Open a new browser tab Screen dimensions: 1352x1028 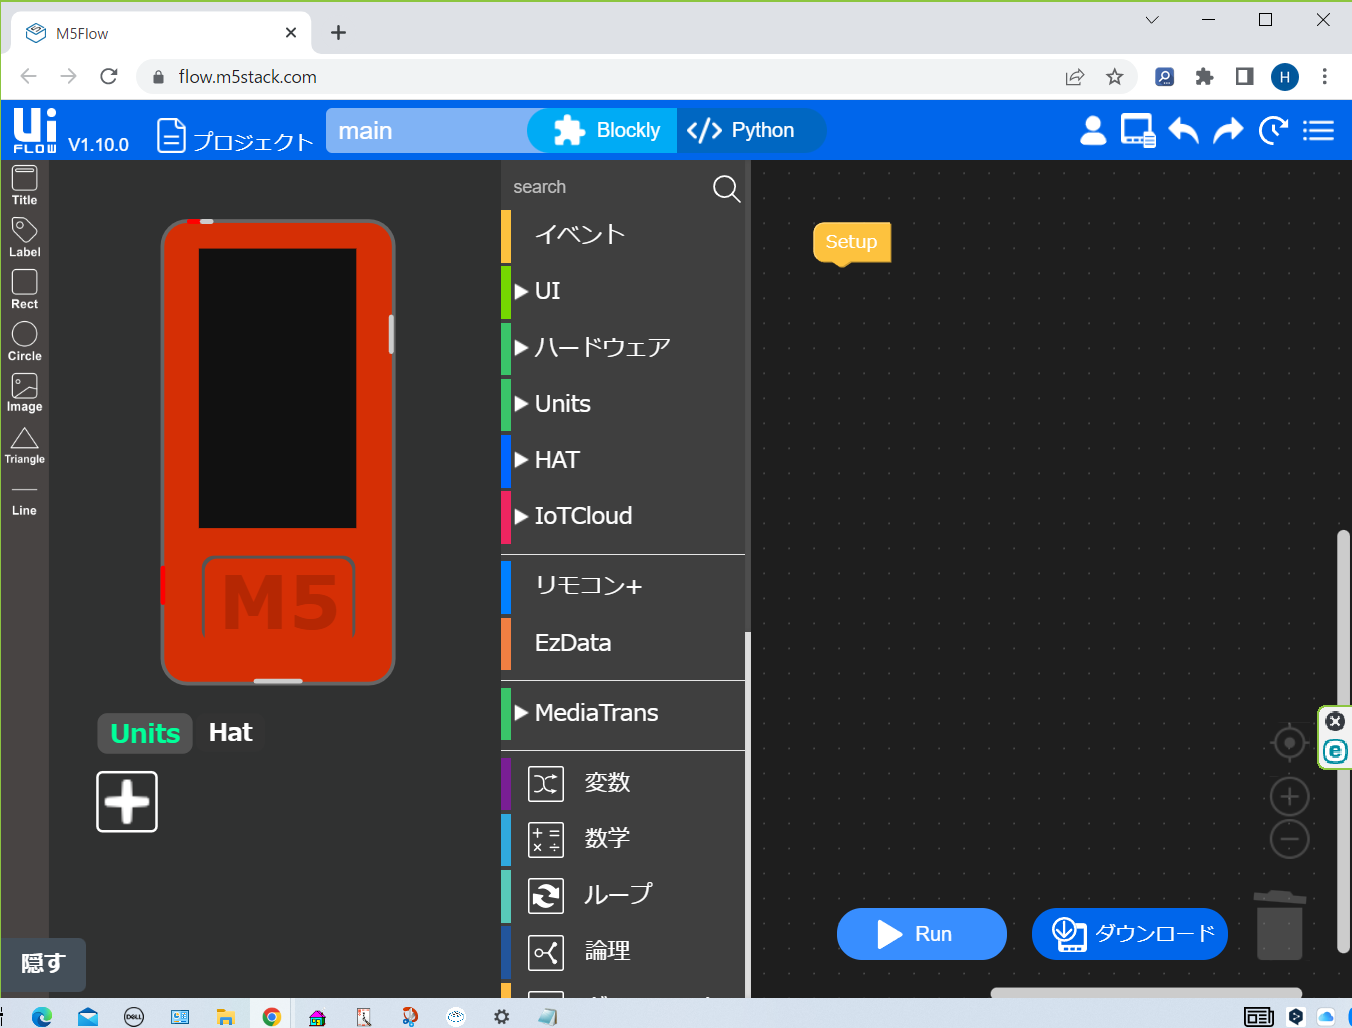point(338,33)
